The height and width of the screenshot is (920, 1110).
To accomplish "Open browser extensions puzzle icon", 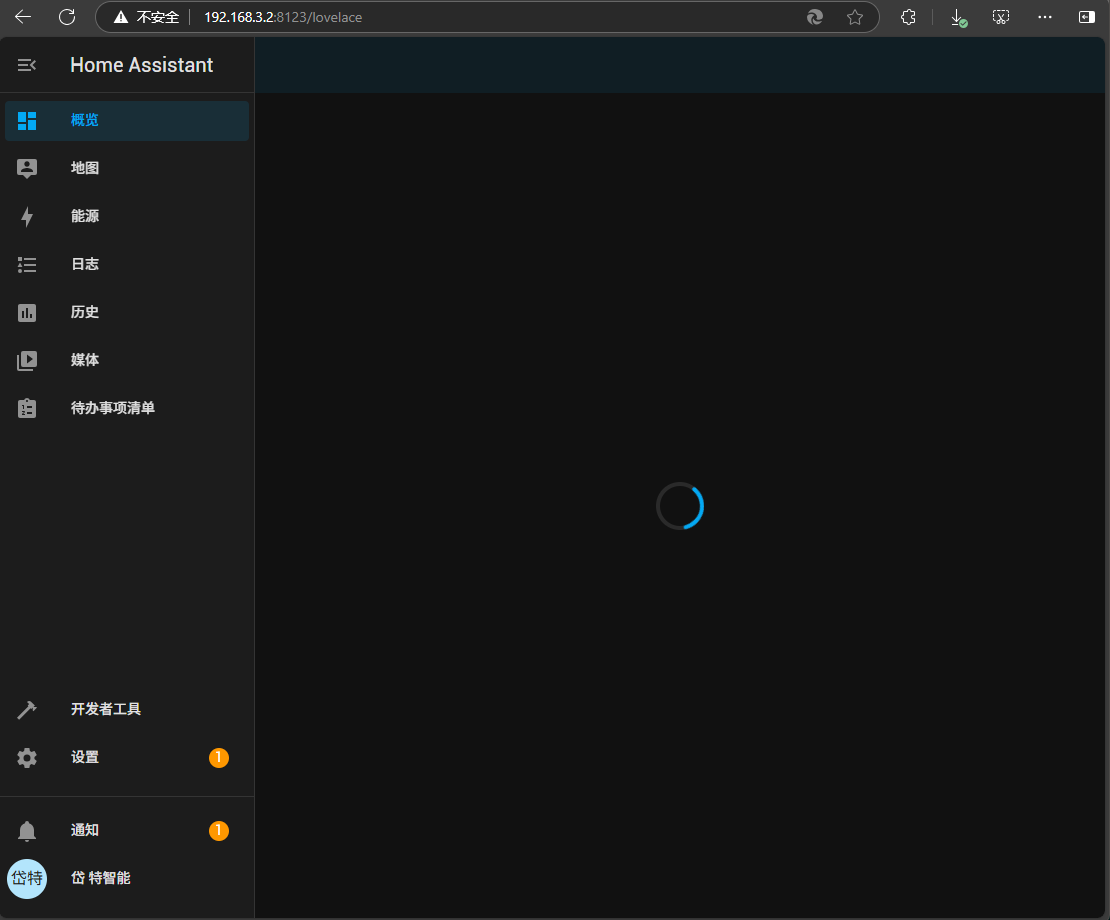I will [908, 17].
